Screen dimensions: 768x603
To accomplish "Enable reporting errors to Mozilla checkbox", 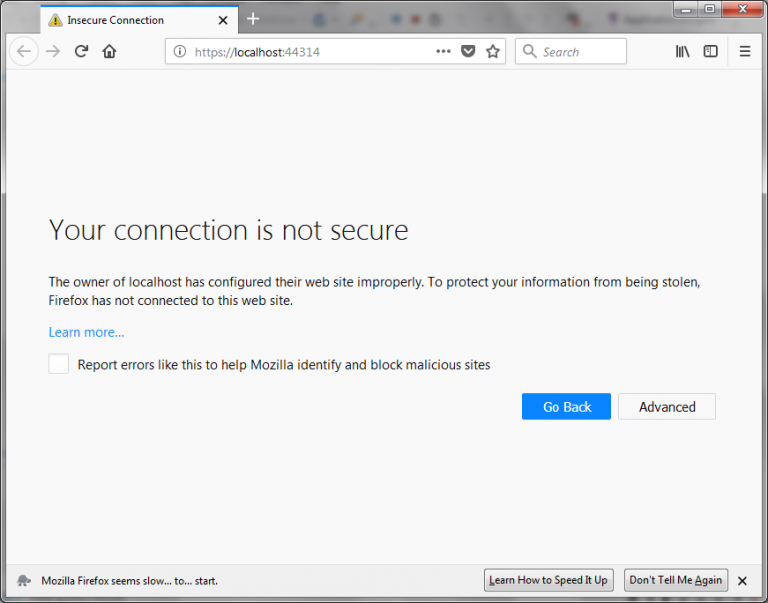I will point(59,365).
